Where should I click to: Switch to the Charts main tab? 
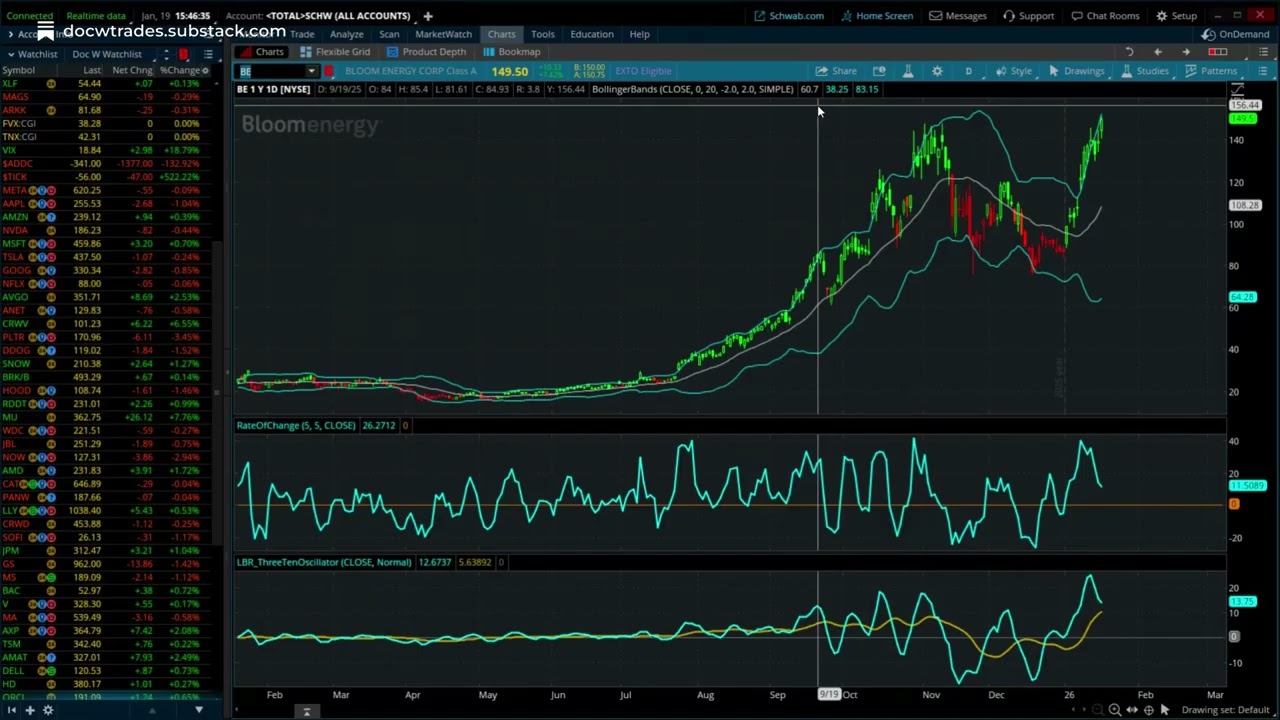(x=501, y=34)
